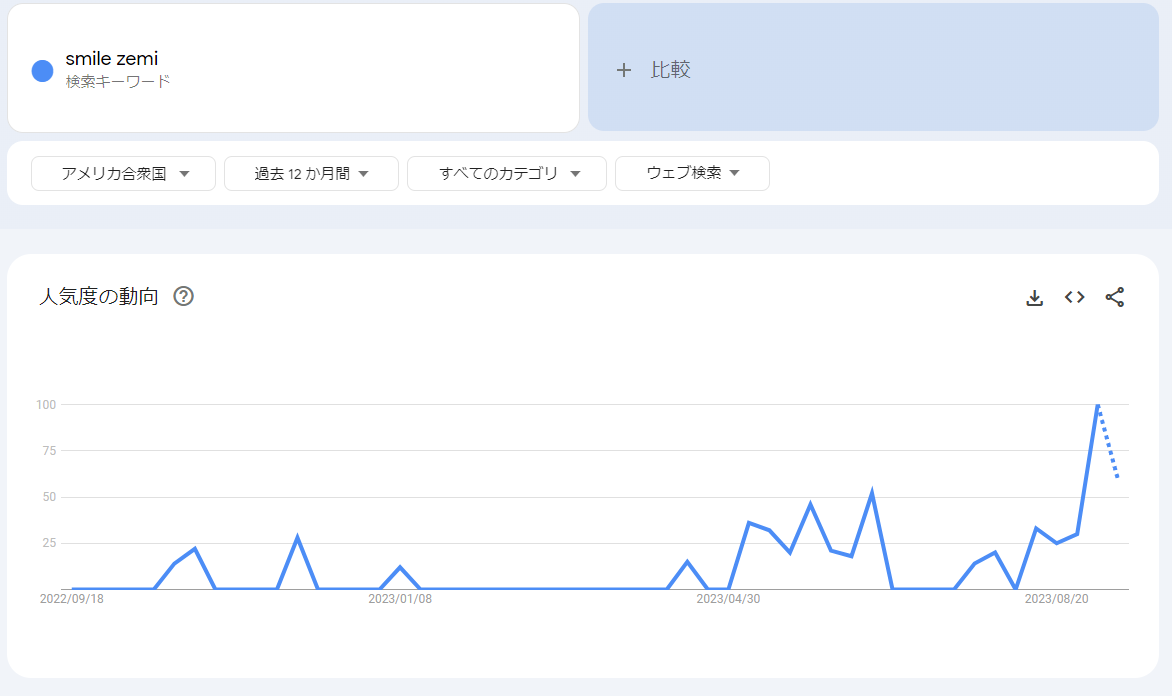Image resolution: width=1172 pixels, height=696 pixels.
Task: Click the 50 y-axis label
Action: click(x=49, y=497)
